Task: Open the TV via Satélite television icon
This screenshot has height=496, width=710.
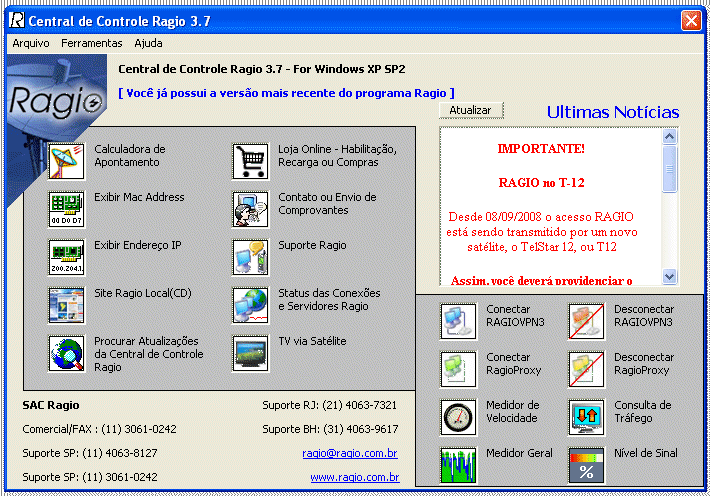Action: pyautogui.click(x=250, y=353)
